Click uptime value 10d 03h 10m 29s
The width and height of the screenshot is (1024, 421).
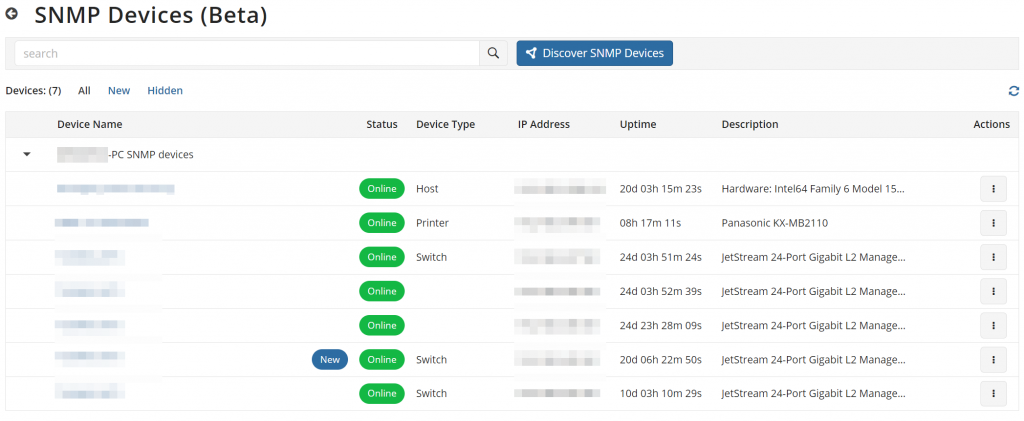click(x=660, y=394)
